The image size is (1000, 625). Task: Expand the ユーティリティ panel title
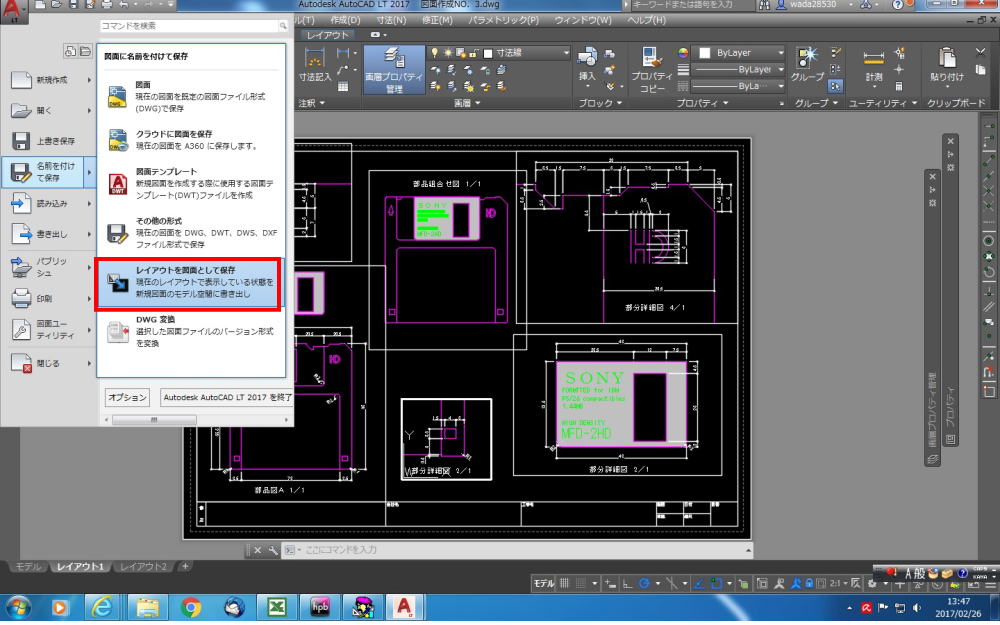click(883, 103)
